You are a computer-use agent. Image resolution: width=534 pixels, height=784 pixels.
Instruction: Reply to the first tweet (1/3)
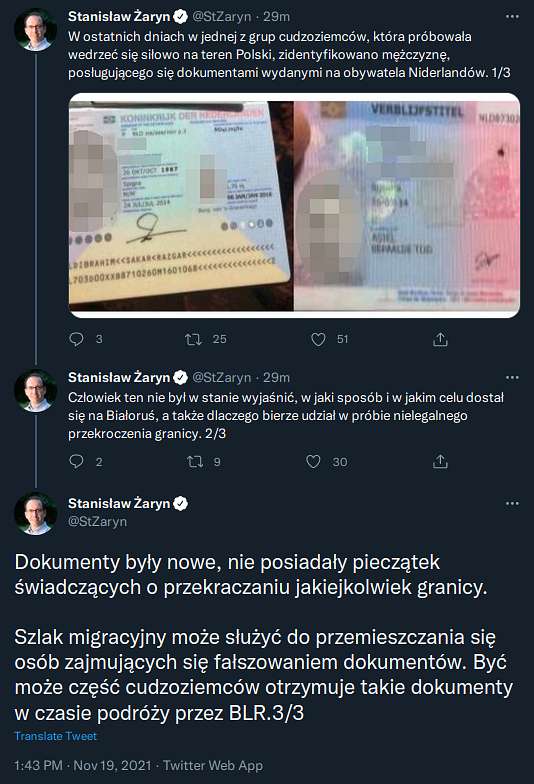[x=76, y=340]
